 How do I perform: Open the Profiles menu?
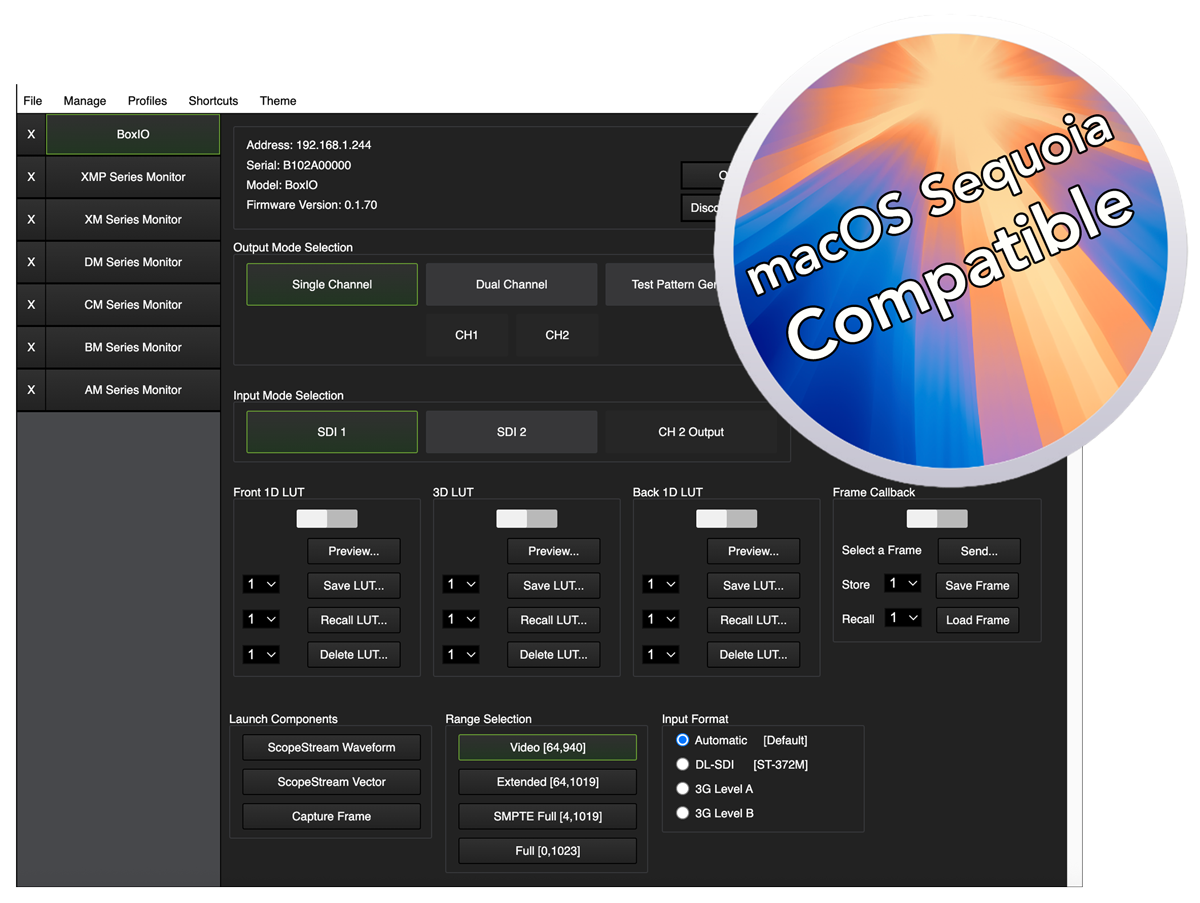[x=147, y=101]
